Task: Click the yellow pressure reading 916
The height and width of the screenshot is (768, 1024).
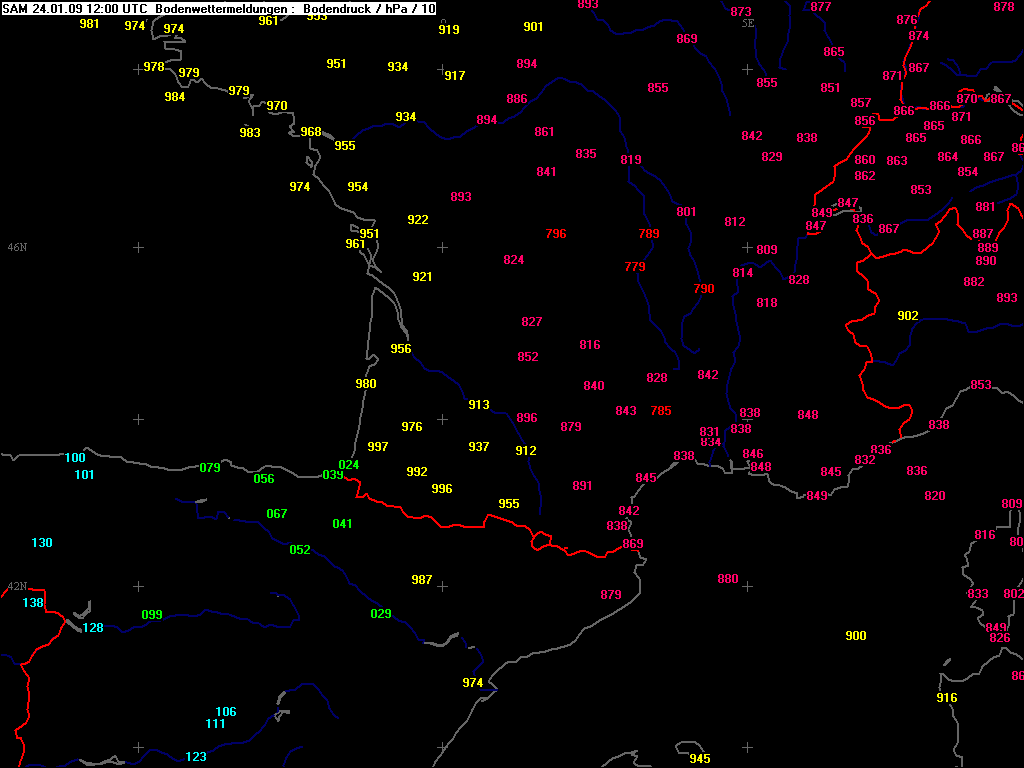Action: pos(946,698)
